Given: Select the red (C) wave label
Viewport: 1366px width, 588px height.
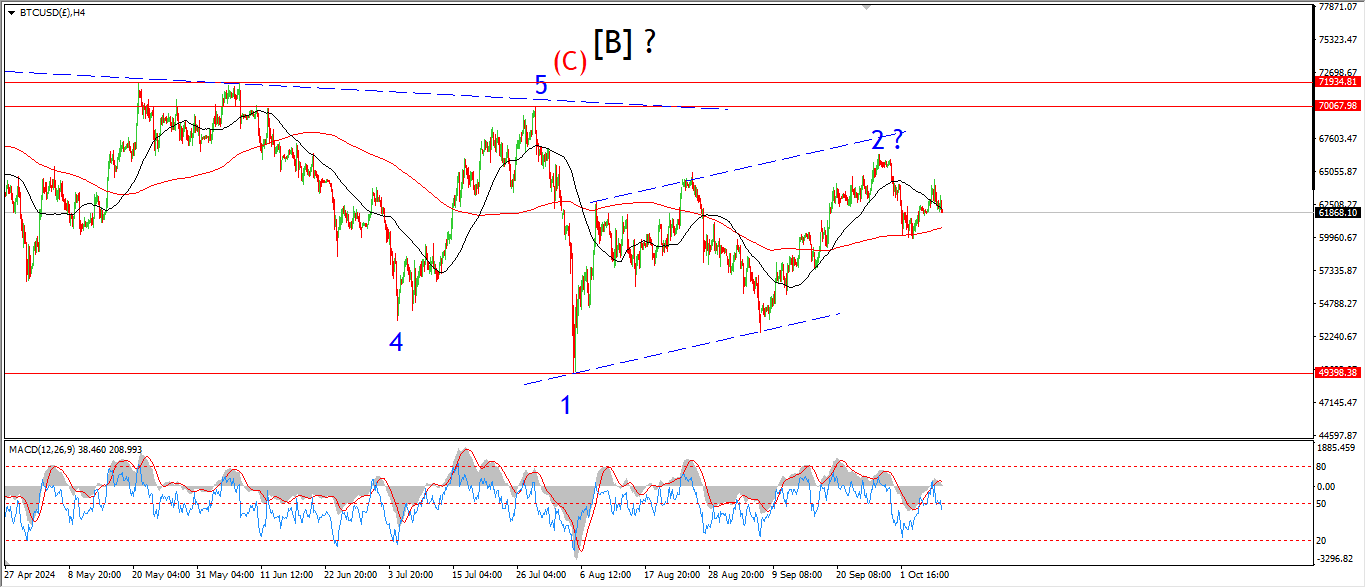Looking at the screenshot, I should 570,61.
